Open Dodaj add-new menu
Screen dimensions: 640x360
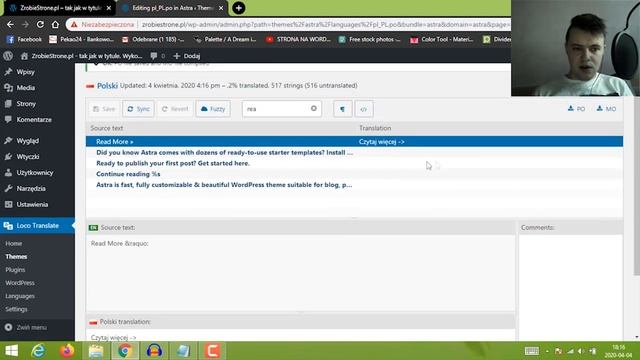pyautogui.click(x=187, y=56)
